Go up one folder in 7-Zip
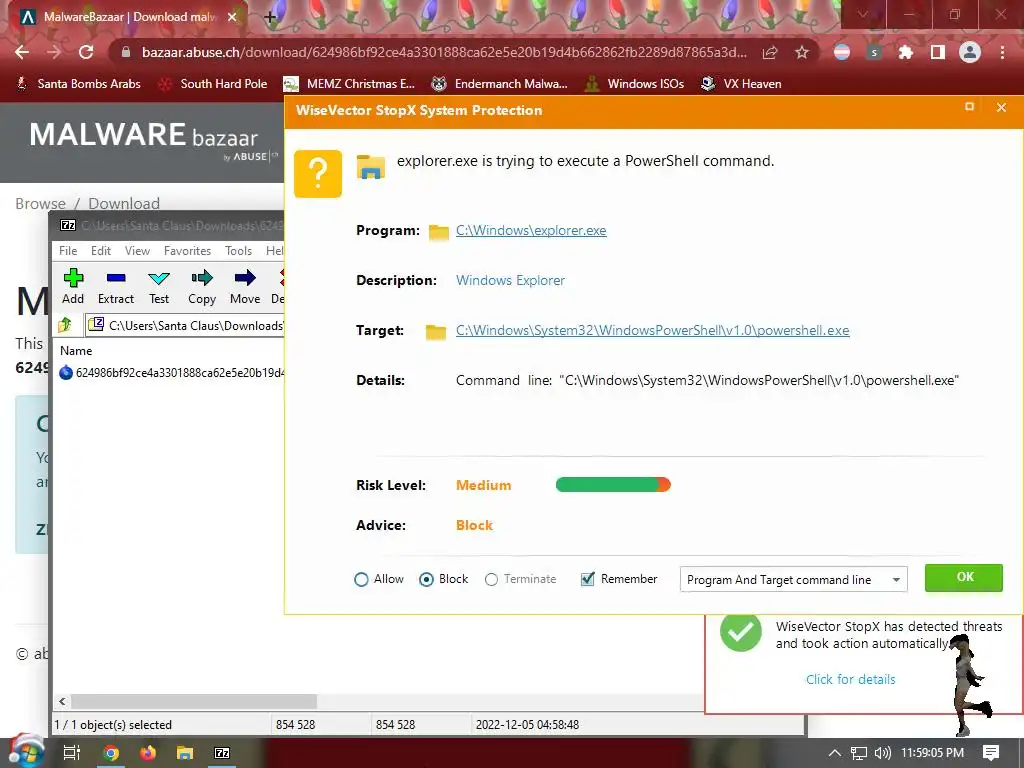The height and width of the screenshot is (768, 1024). point(65,325)
